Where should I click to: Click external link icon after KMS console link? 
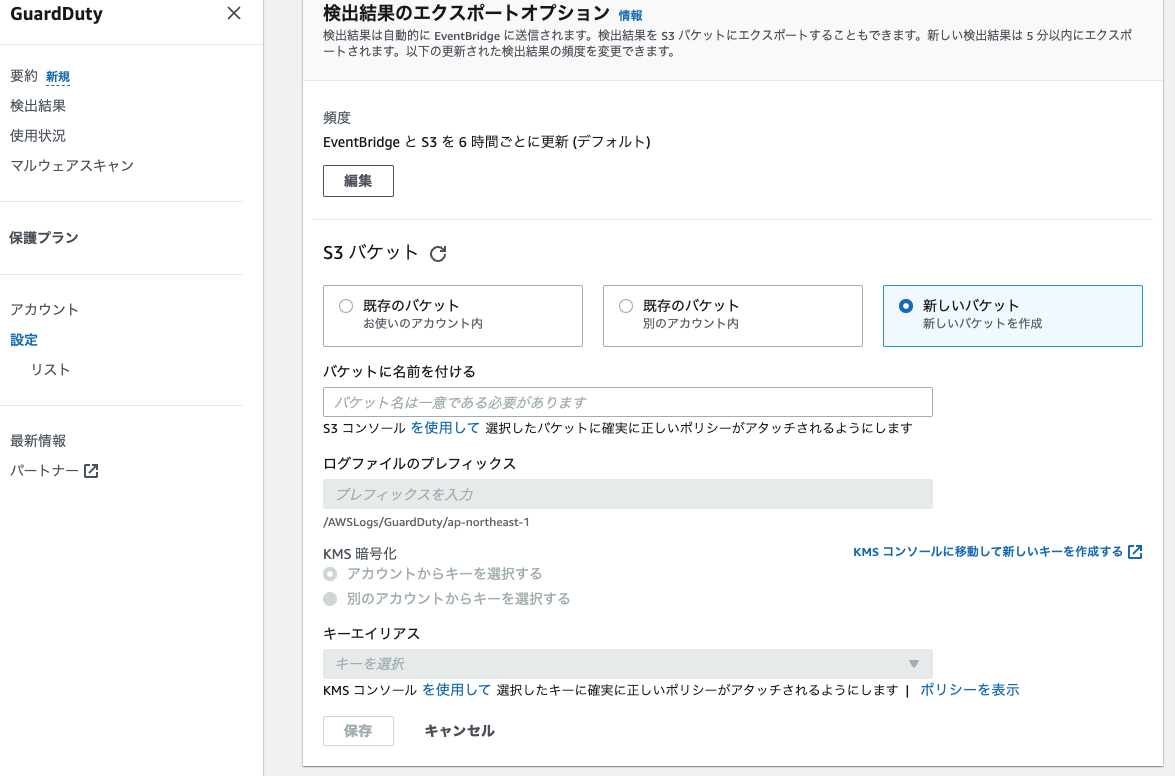click(1135, 552)
